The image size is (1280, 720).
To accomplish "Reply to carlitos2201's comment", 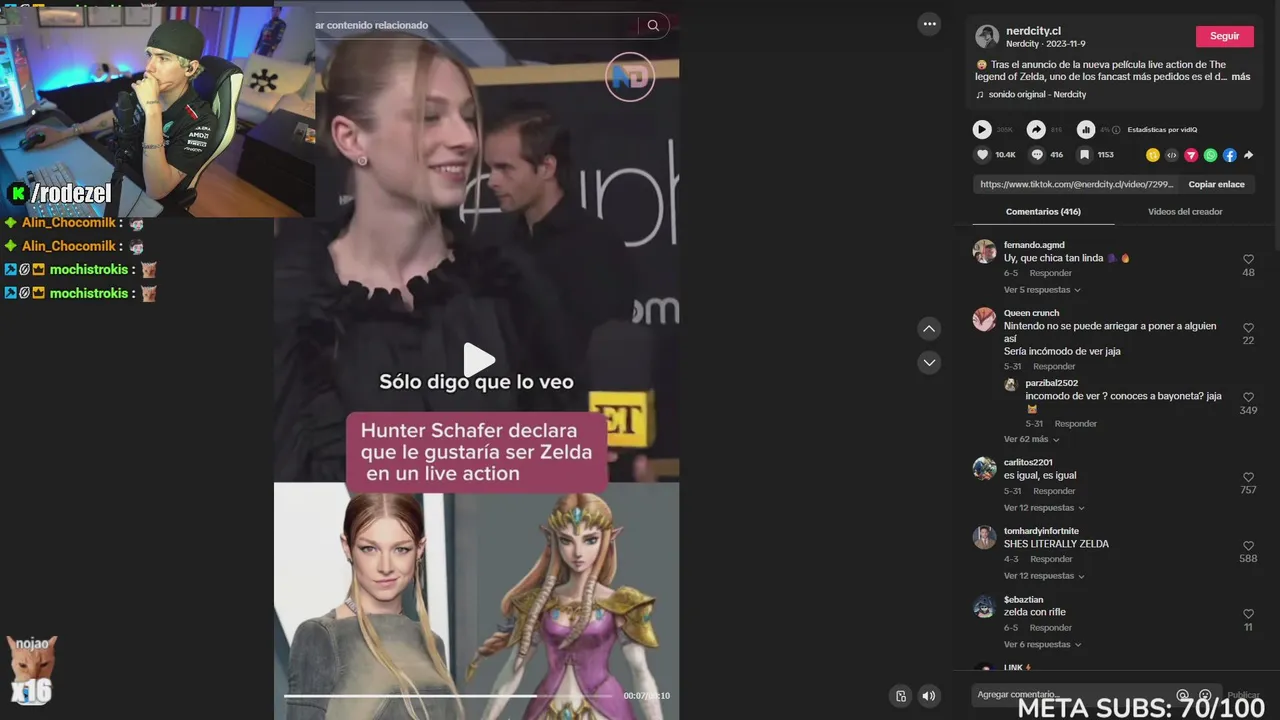I will (x=1054, y=491).
